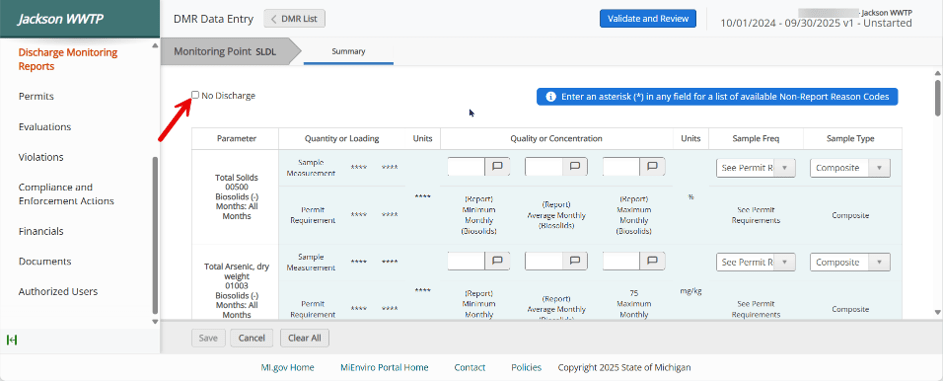Click the info icon in the asterisk banner

pyautogui.click(x=550, y=97)
